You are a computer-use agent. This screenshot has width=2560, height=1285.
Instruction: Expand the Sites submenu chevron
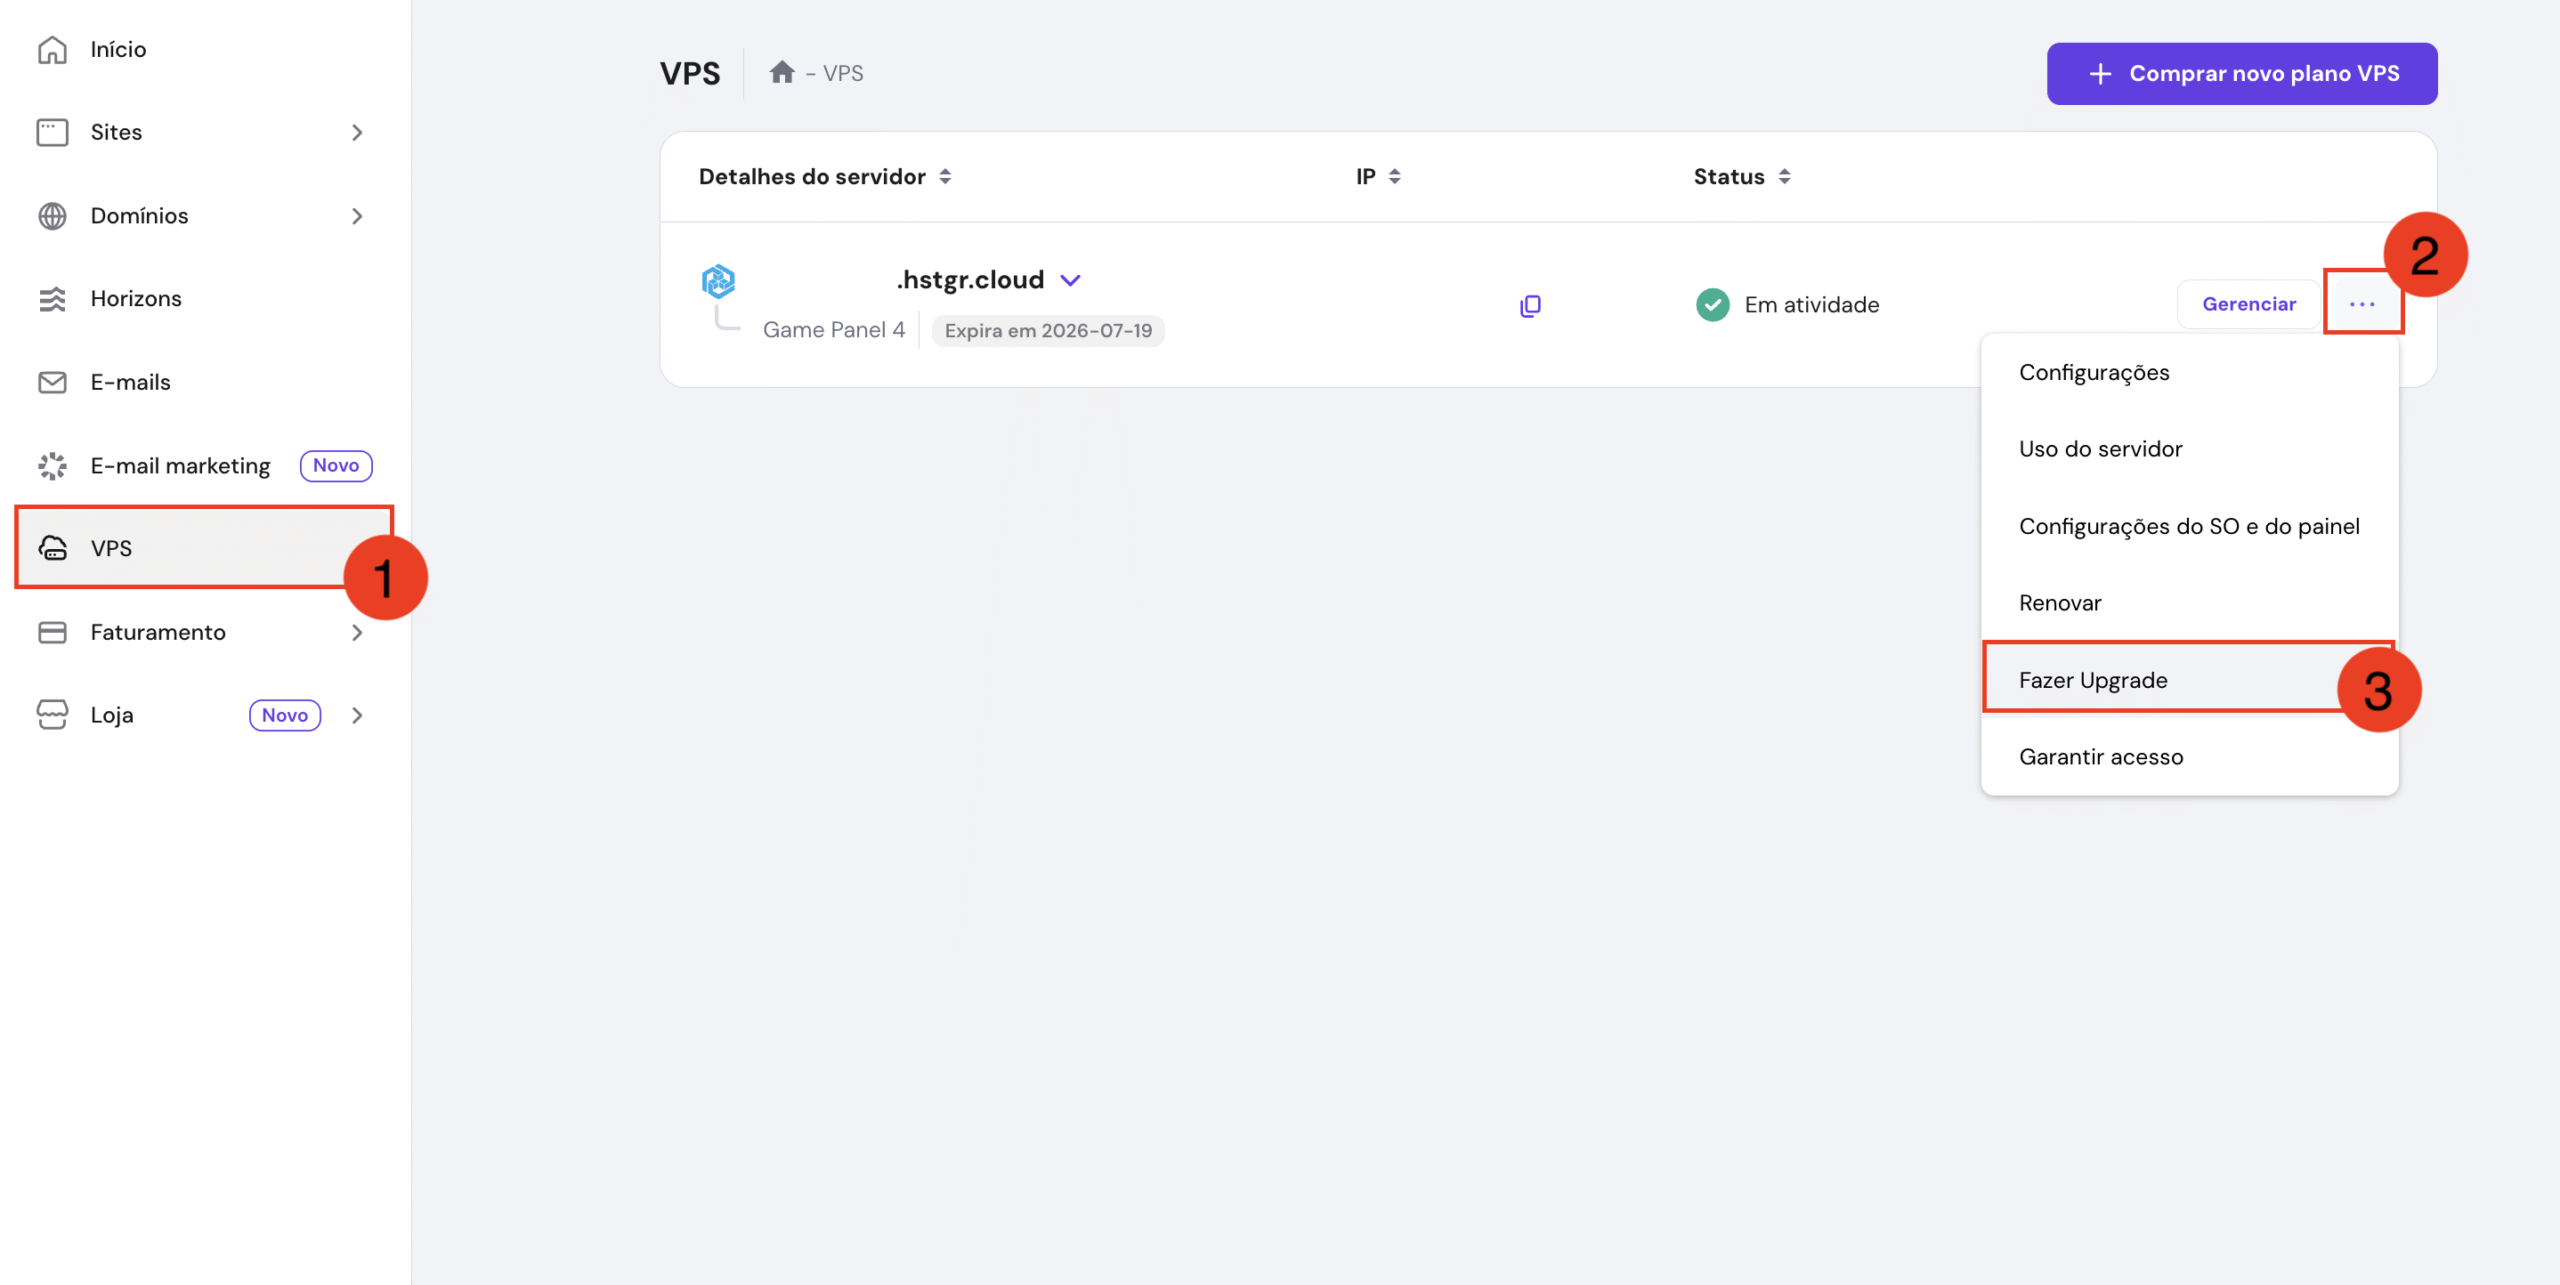(x=357, y=133)
